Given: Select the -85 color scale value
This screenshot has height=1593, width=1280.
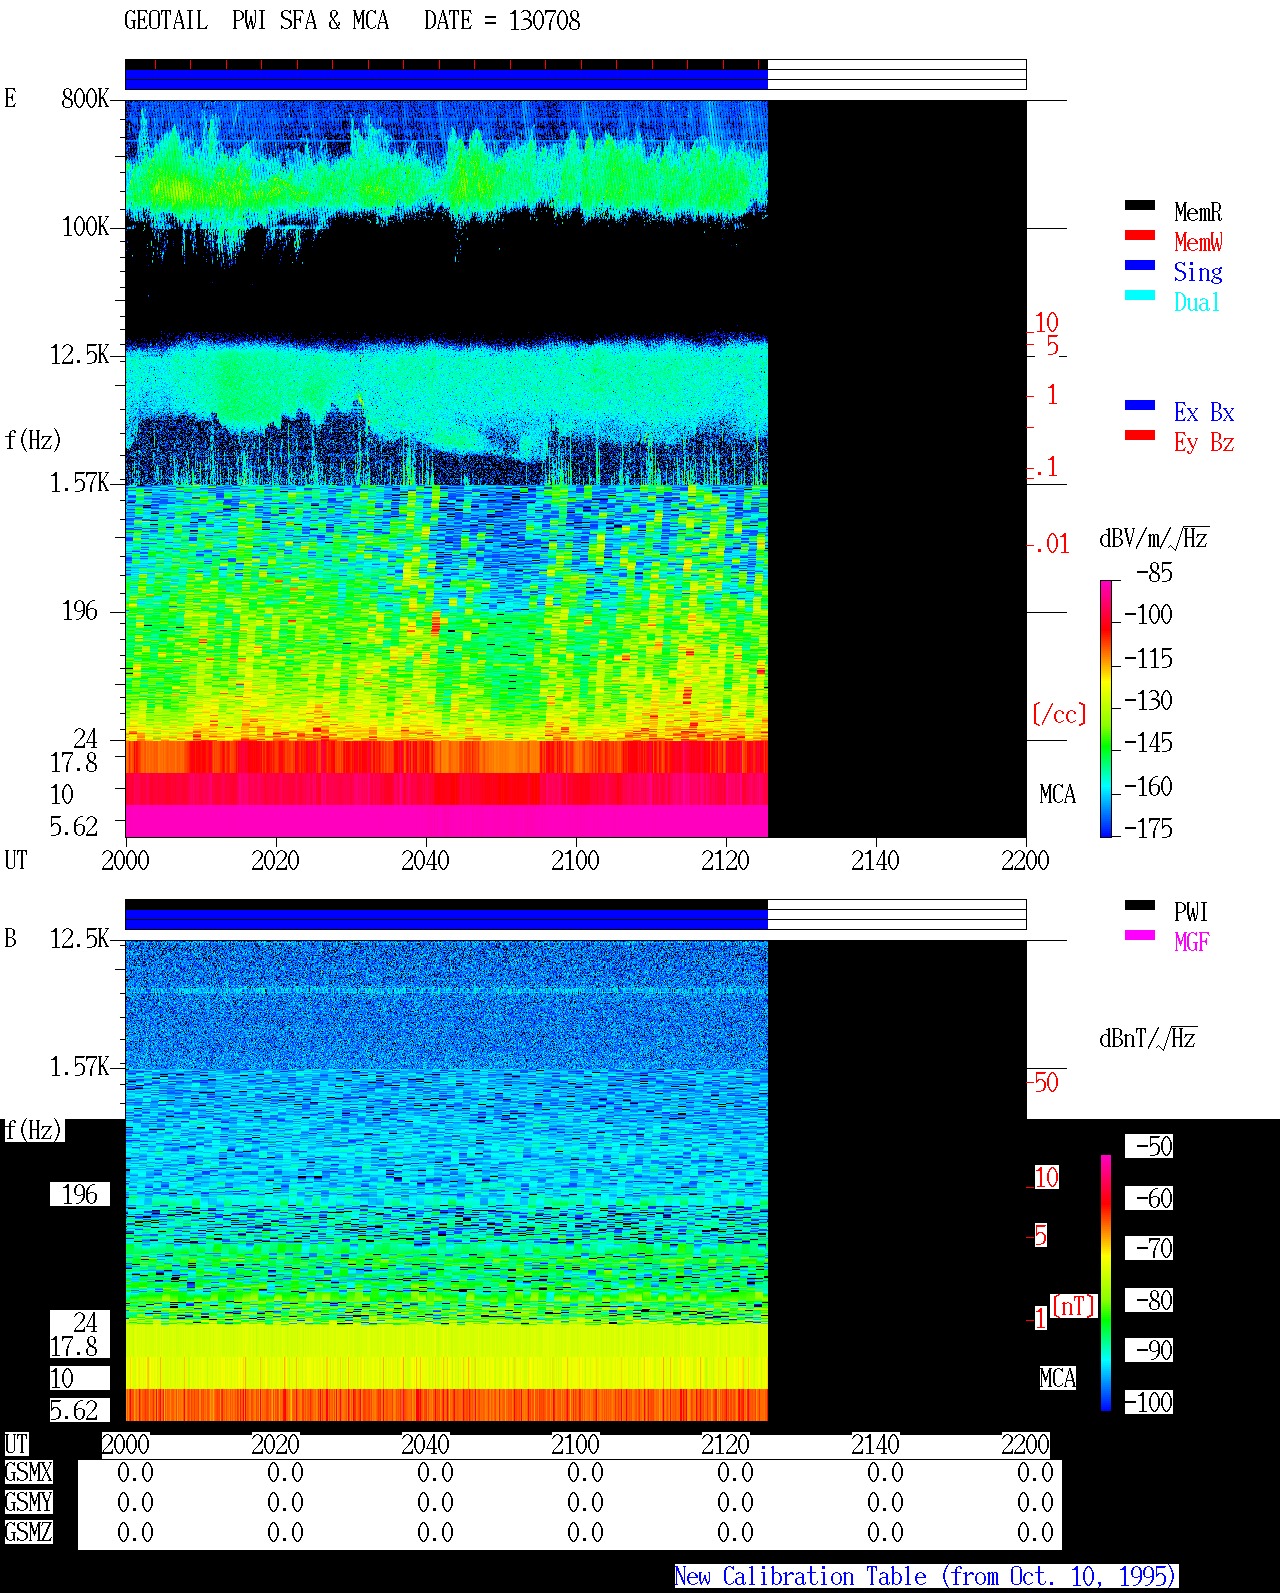Looking at the screenshot, I should (1154, 573).
